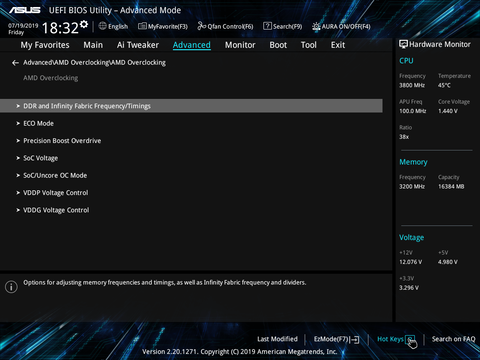Click the 38x ratio value
The height and width of the screenshot is (360, 480).
click(x=404, y=137)
